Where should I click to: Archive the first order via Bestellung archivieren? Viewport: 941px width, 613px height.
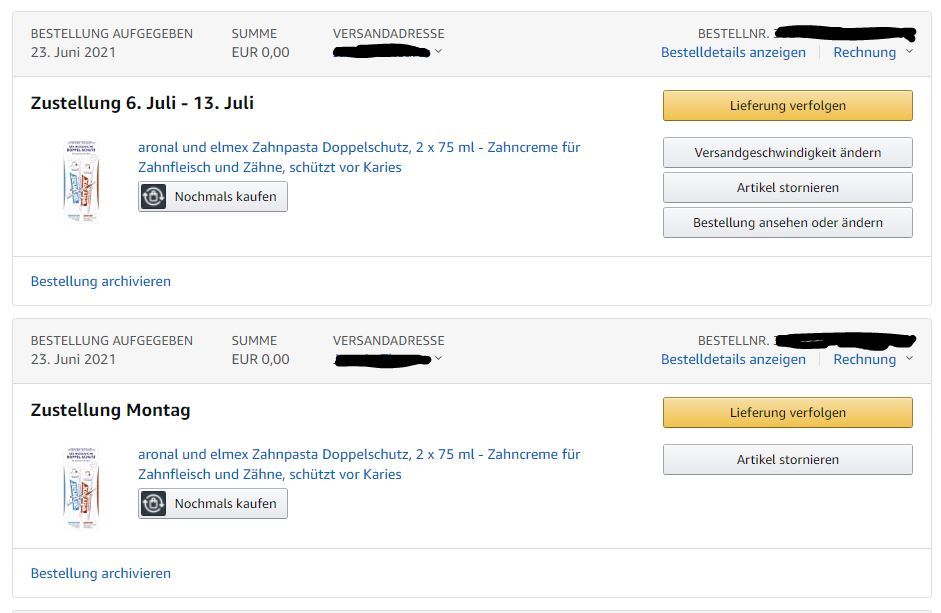101,281
